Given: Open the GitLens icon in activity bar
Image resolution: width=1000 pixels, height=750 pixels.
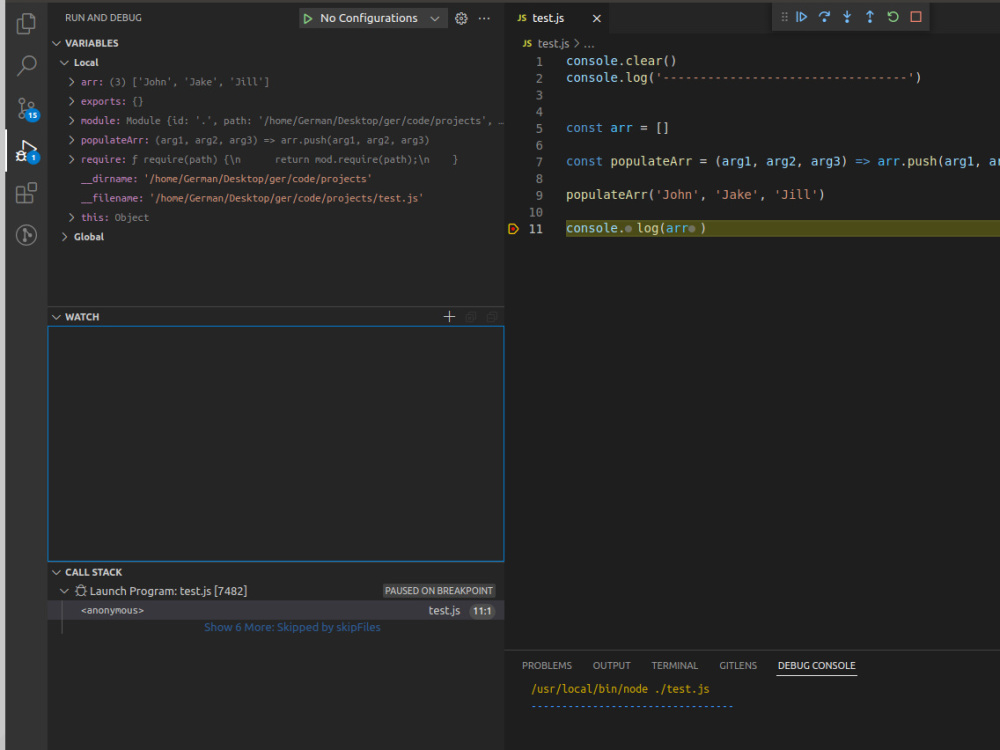Looking at the screenshot, I should 26,235.
